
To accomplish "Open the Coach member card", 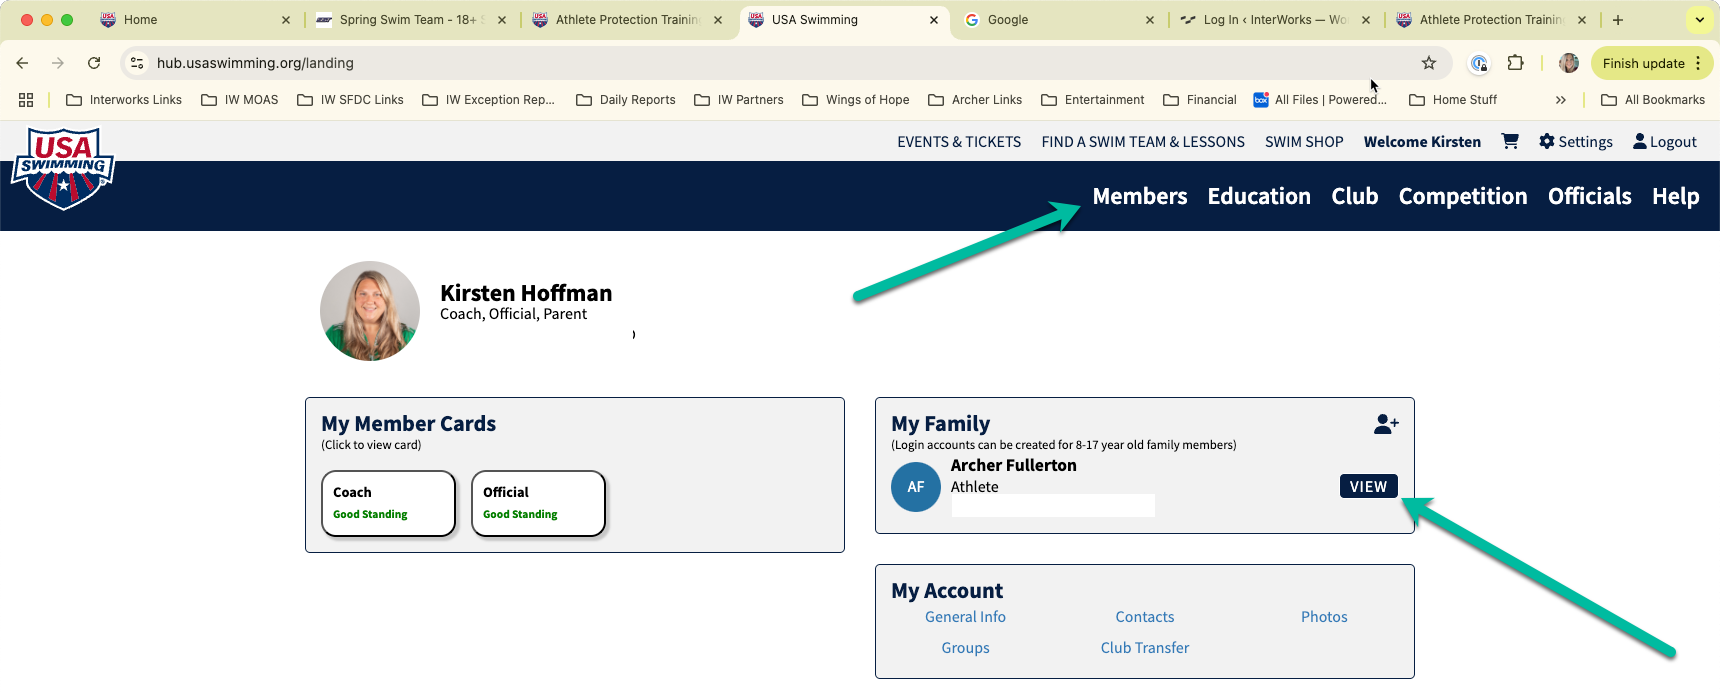I will click(x=388, y=503).
